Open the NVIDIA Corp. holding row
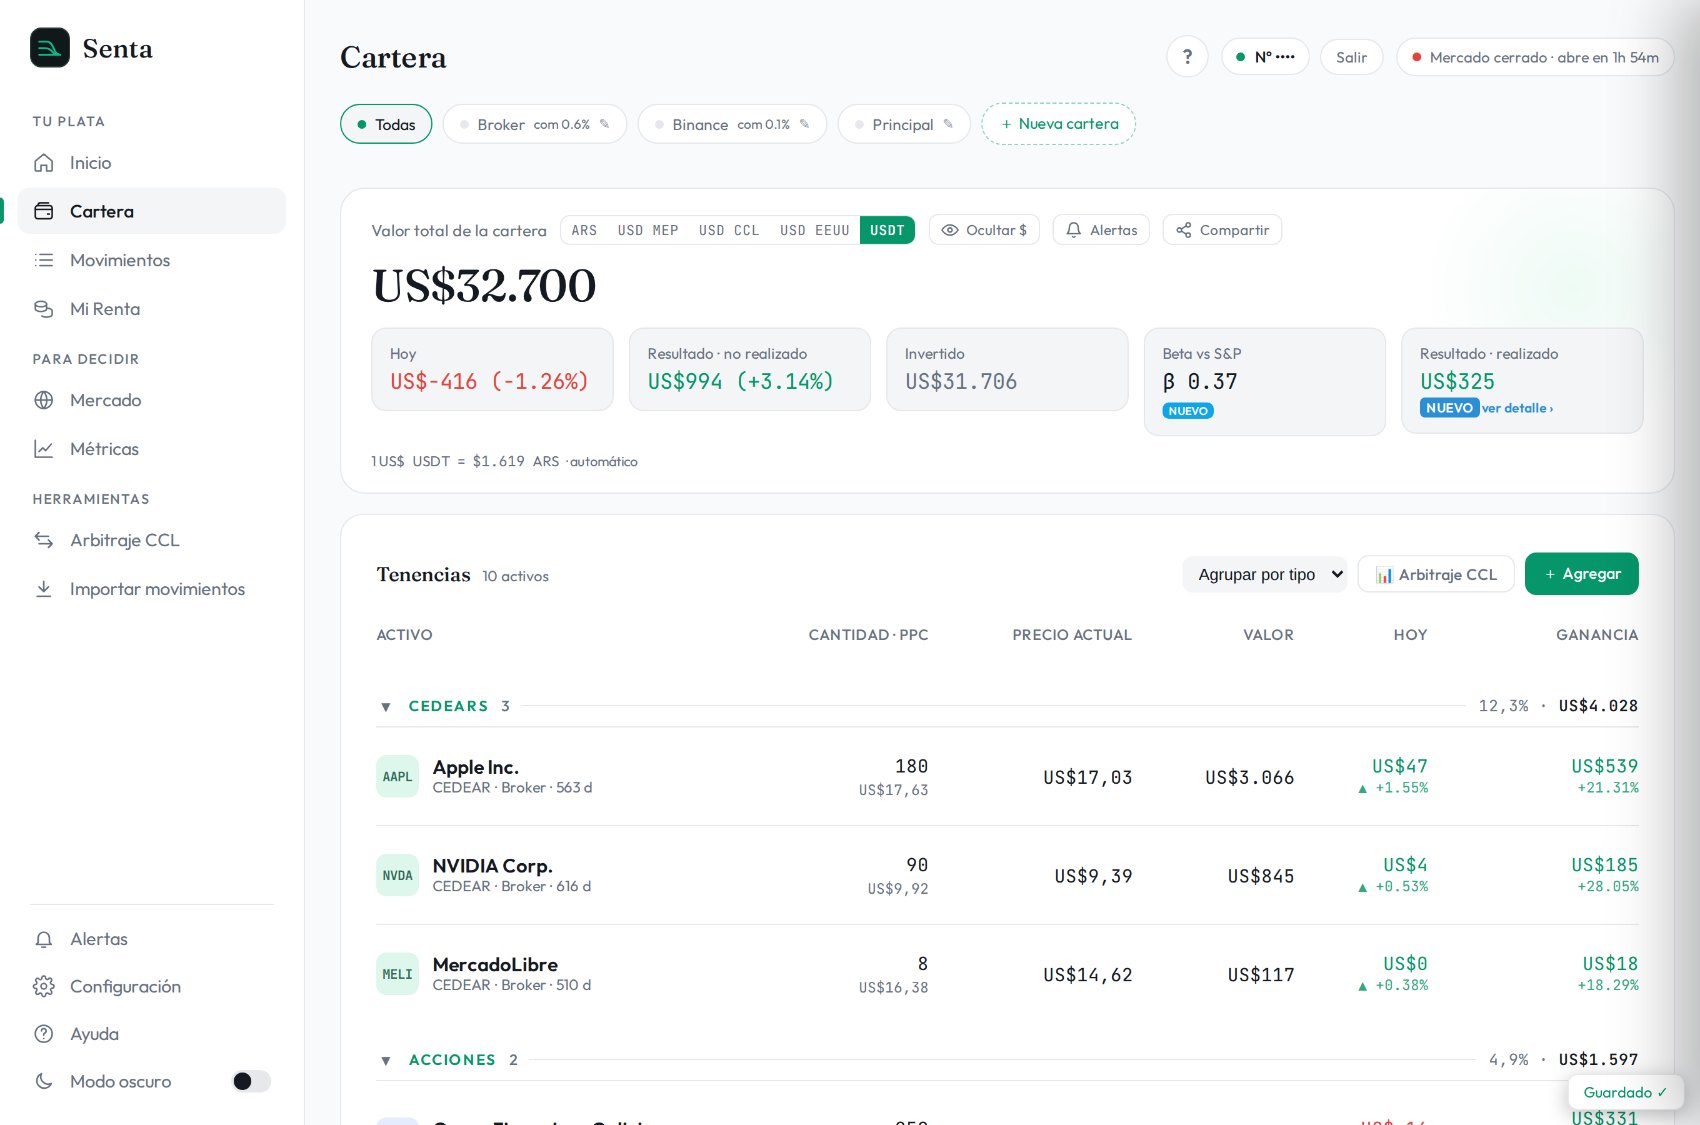 coord(1007,876)
